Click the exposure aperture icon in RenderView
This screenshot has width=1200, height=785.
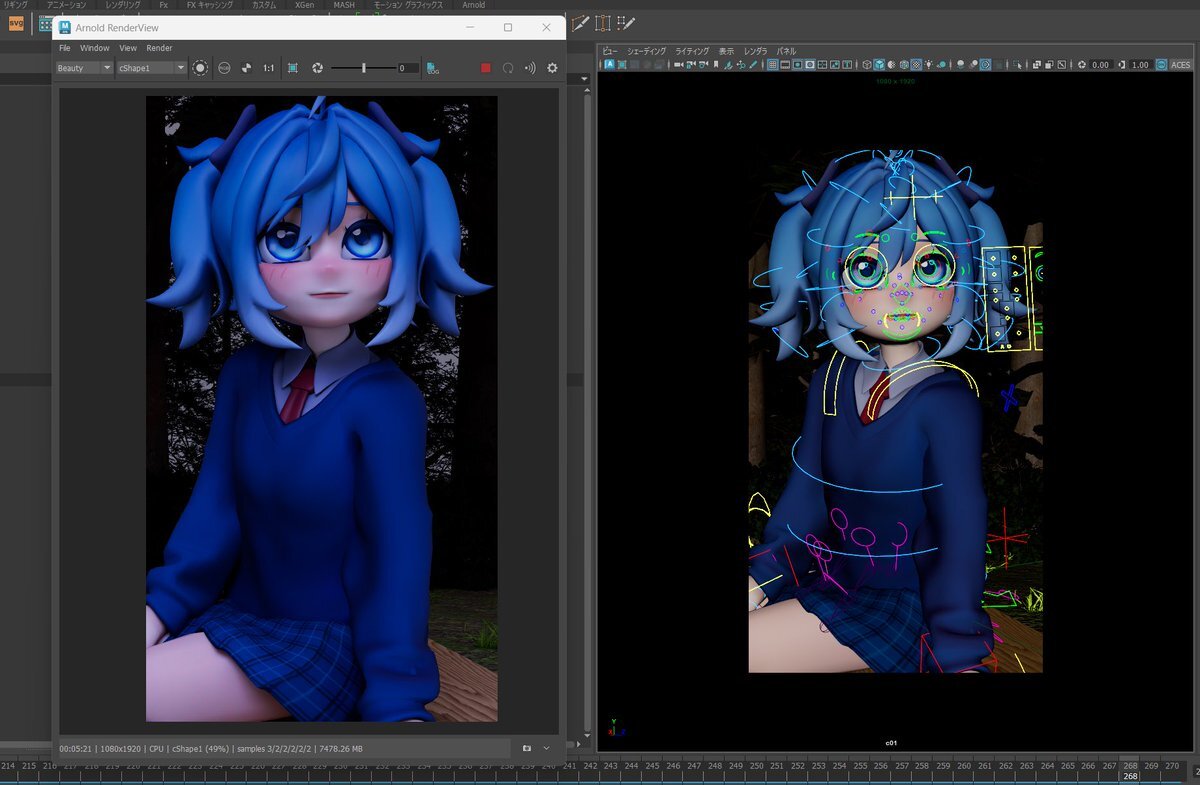317,68
